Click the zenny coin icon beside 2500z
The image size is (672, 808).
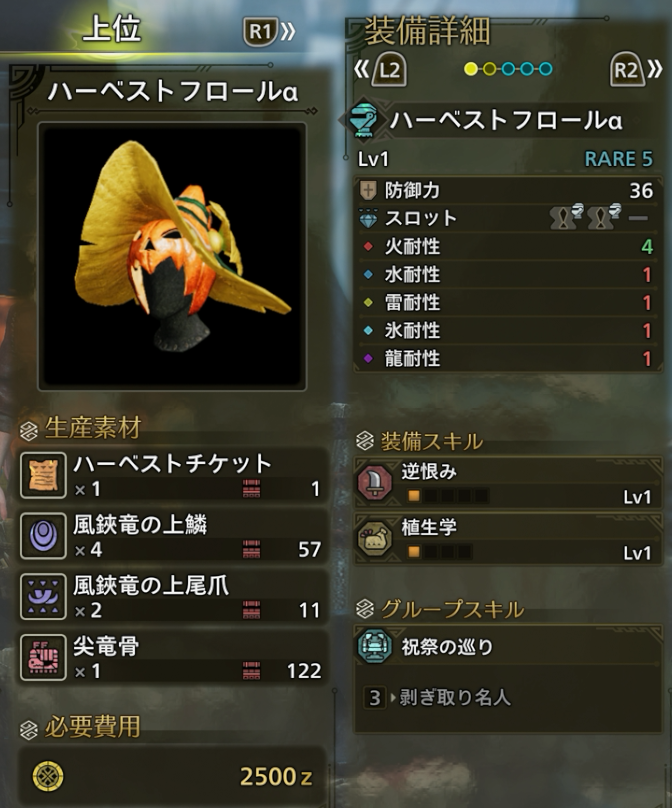(x=48, y=776)
